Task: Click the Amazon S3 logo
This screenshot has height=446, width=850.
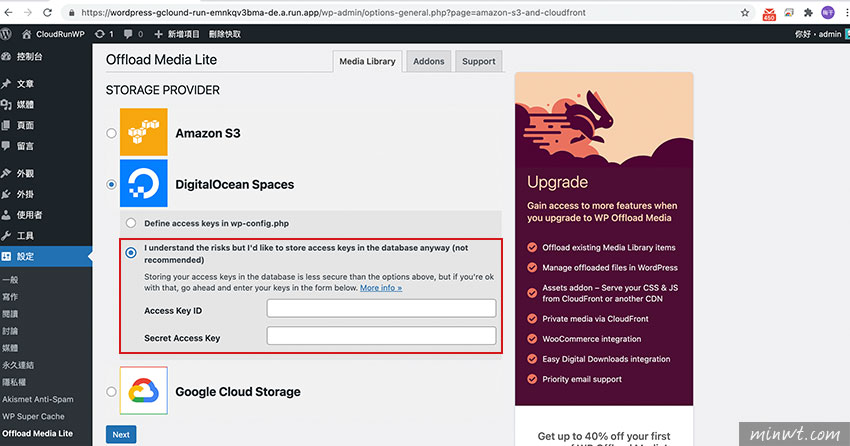Action: [x=144, y=132]
